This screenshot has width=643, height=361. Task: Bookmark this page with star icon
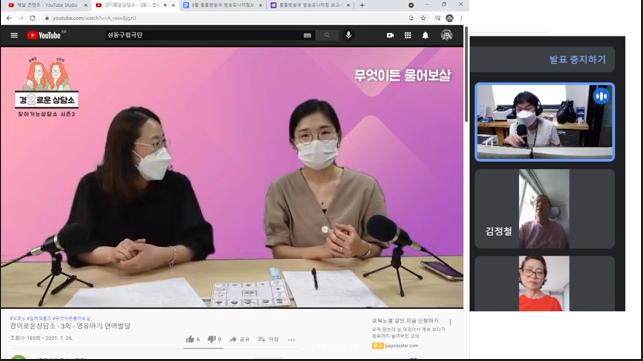tap(423, 18)
